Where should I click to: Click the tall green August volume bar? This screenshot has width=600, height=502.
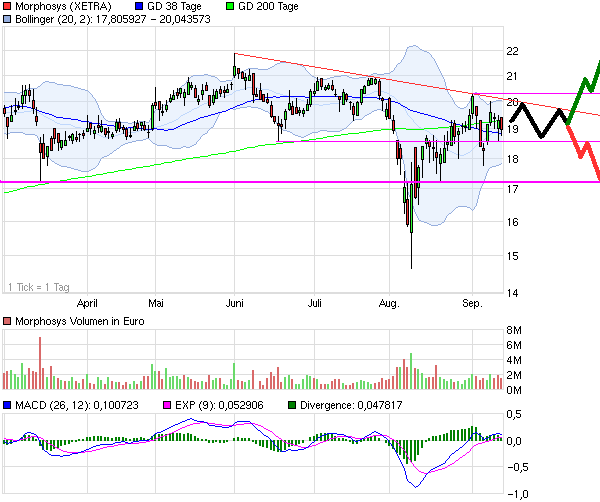tap(411, 371)
